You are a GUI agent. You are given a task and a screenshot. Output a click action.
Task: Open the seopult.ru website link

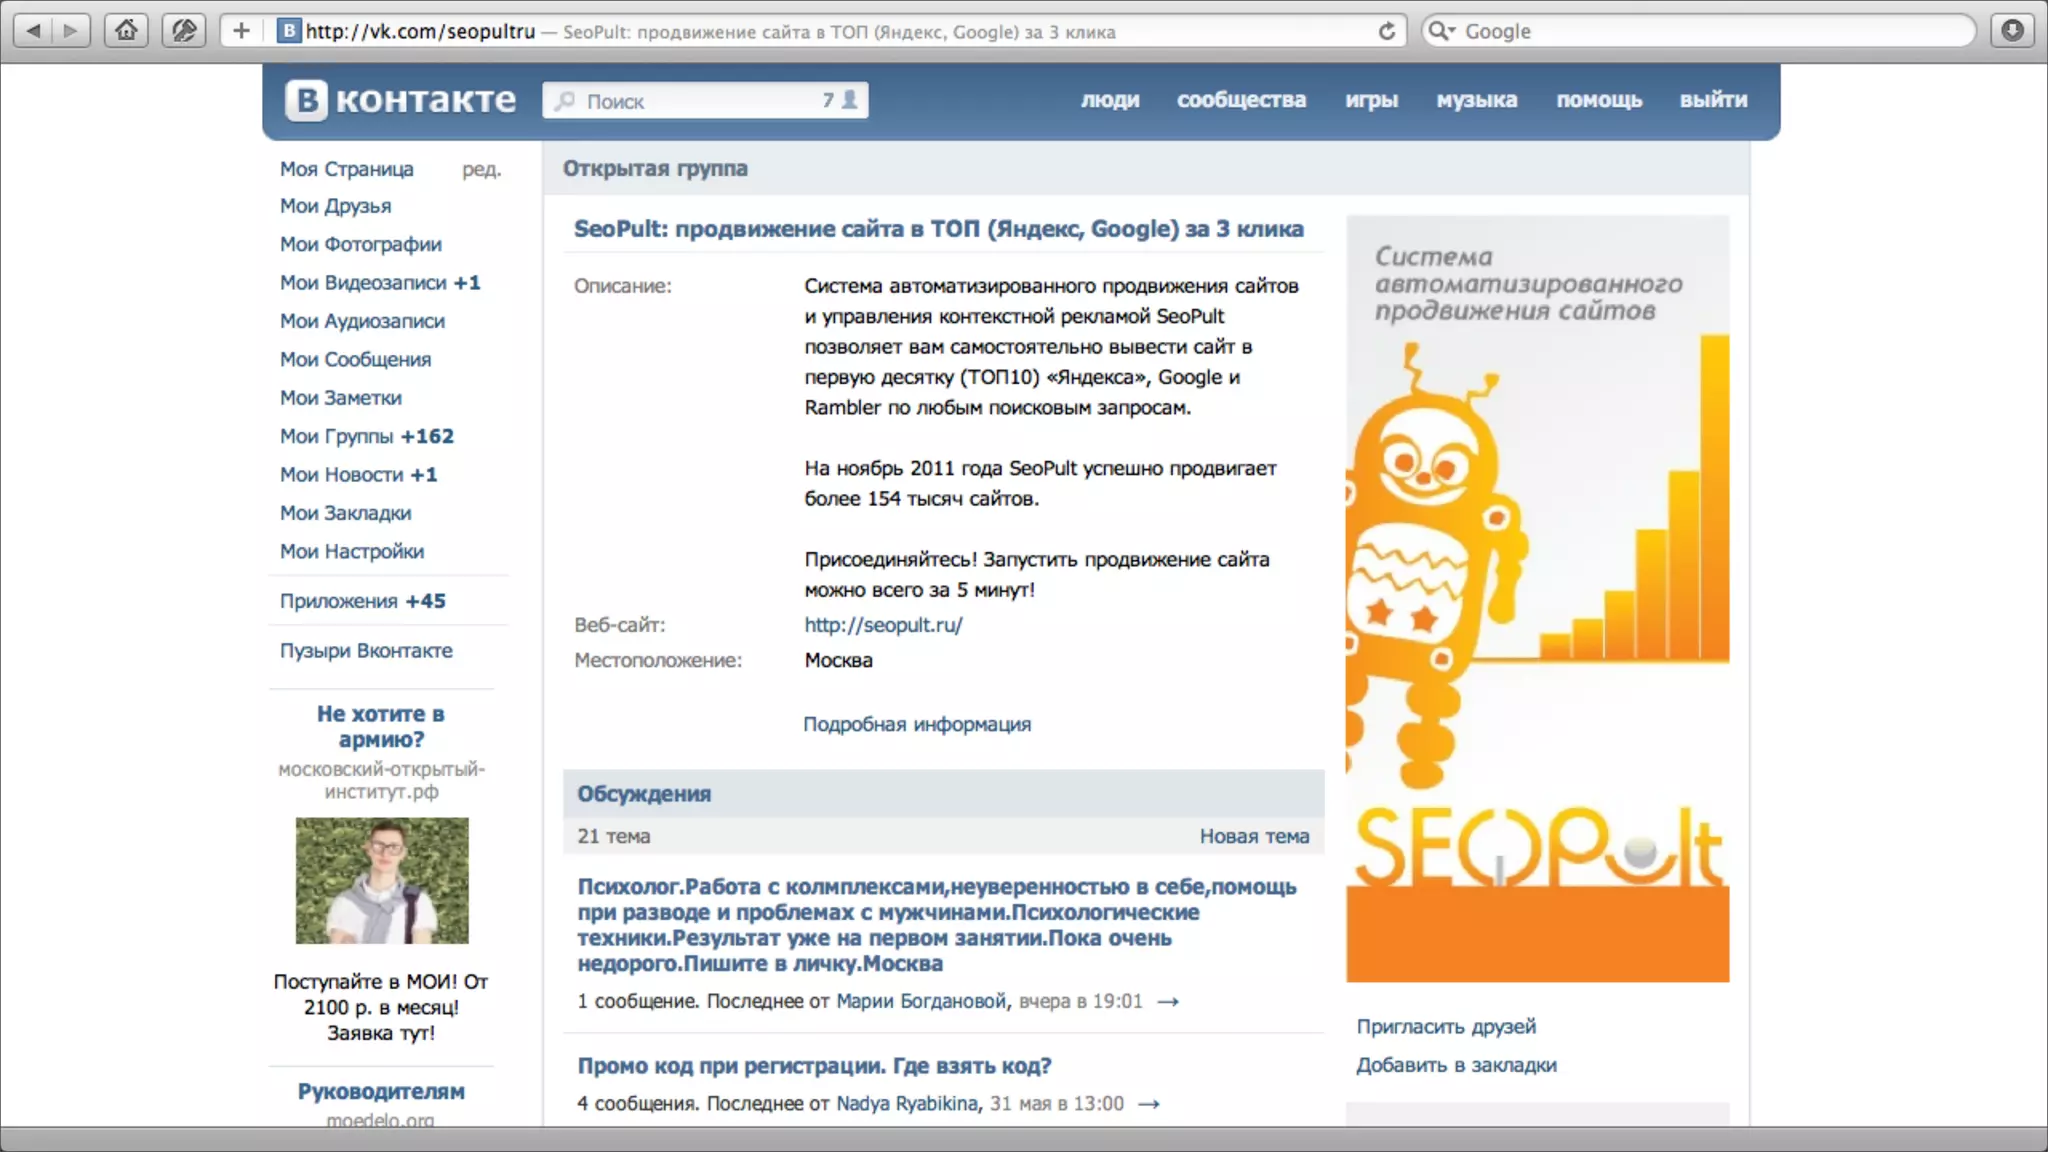(883, 625)
